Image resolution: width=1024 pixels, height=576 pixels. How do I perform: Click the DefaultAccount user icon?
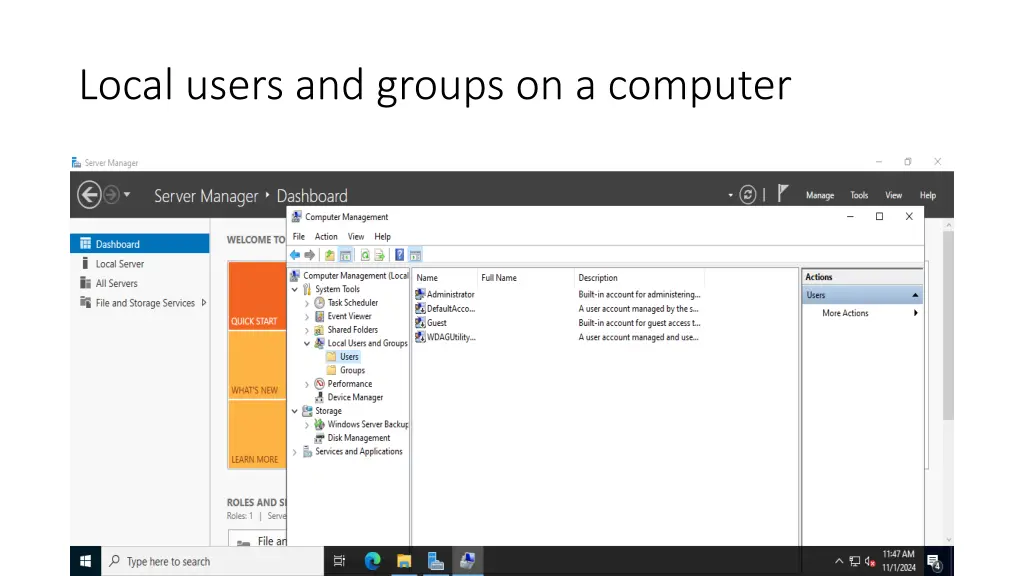click(x=420, y=308)
